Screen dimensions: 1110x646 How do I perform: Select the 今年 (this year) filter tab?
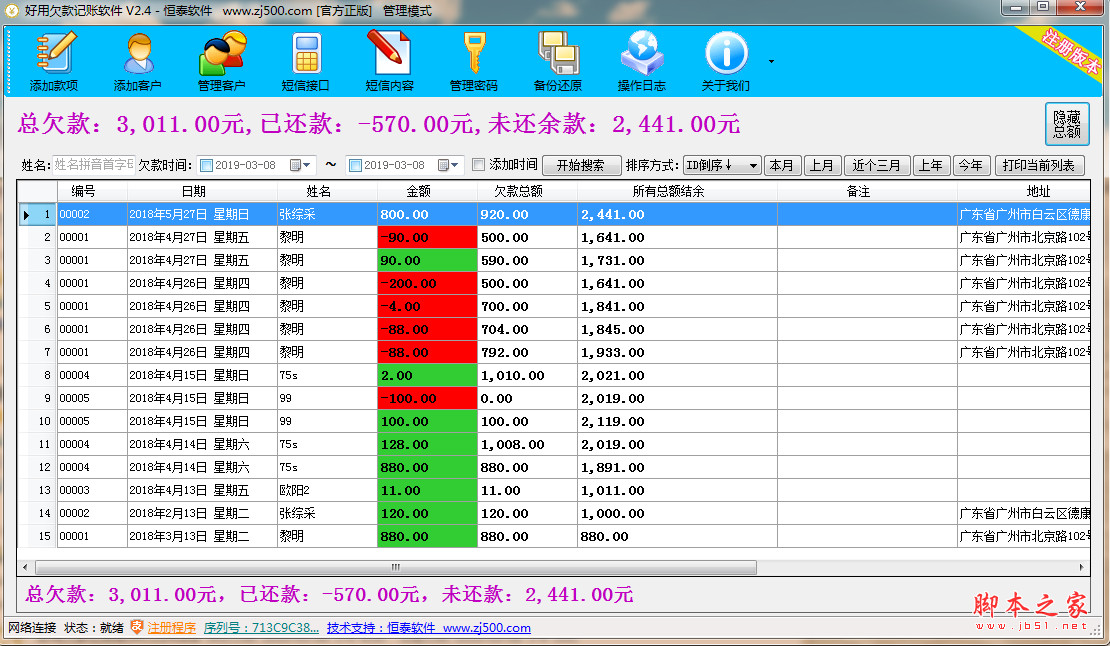click(970, 164)
